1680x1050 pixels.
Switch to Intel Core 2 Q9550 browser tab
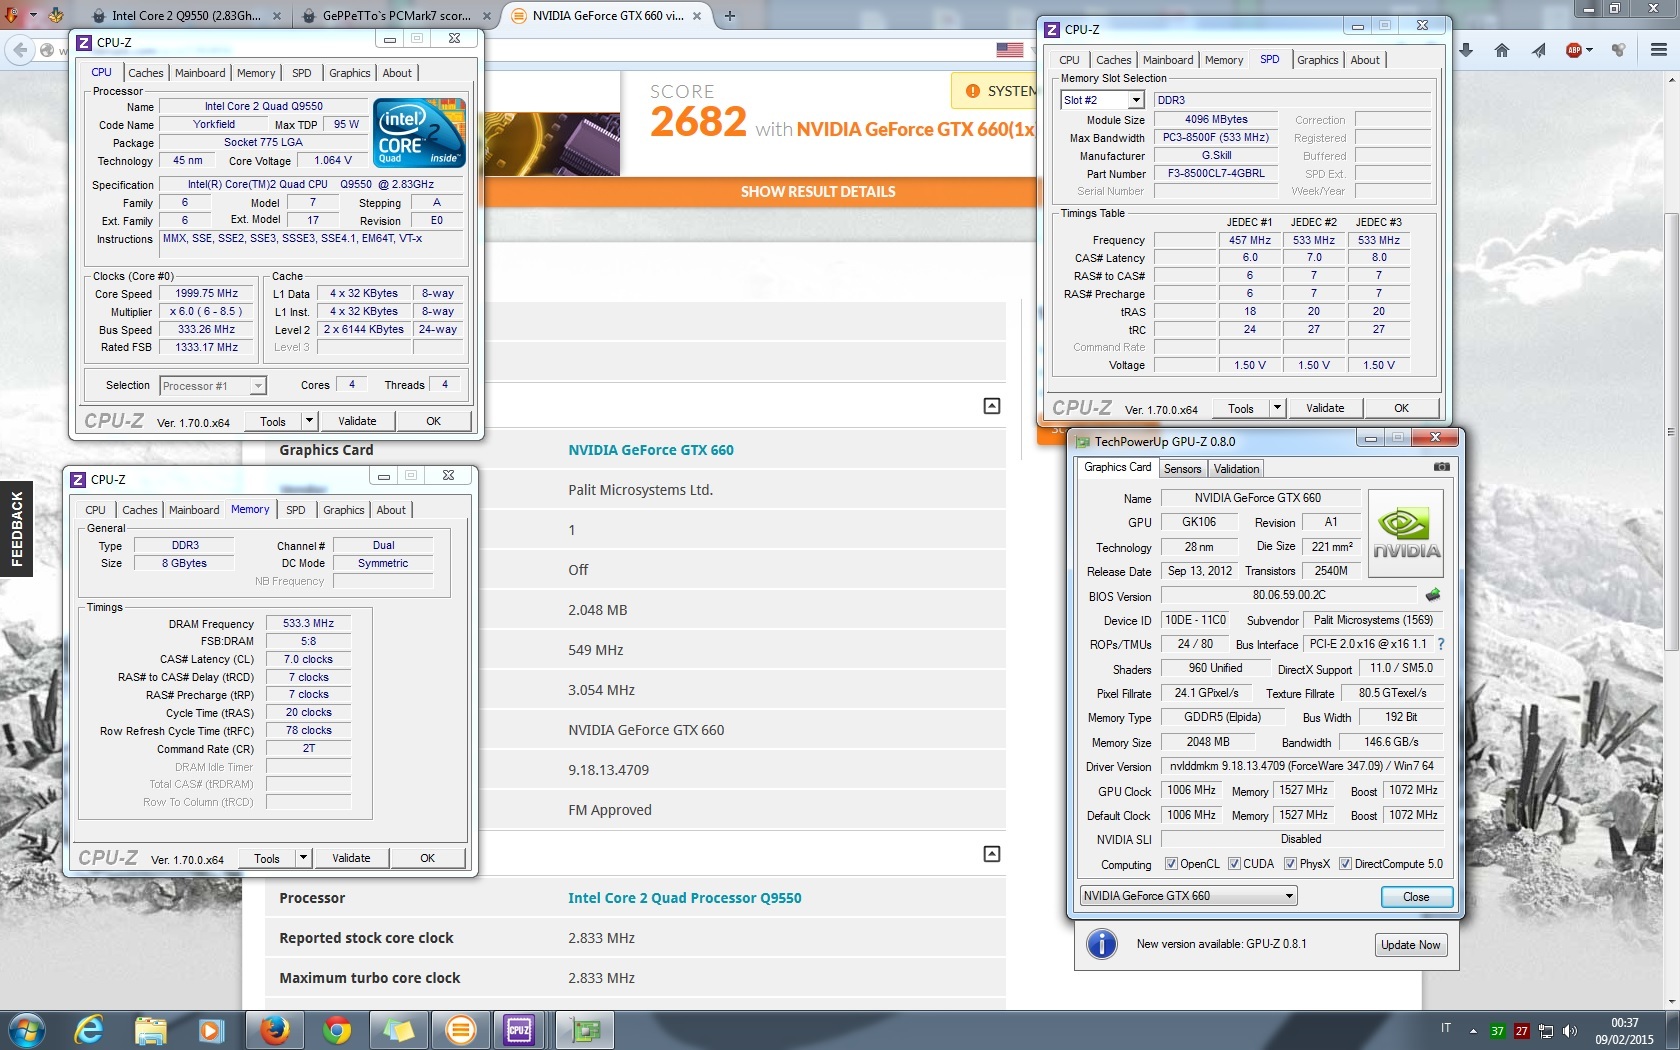[186, 15]
